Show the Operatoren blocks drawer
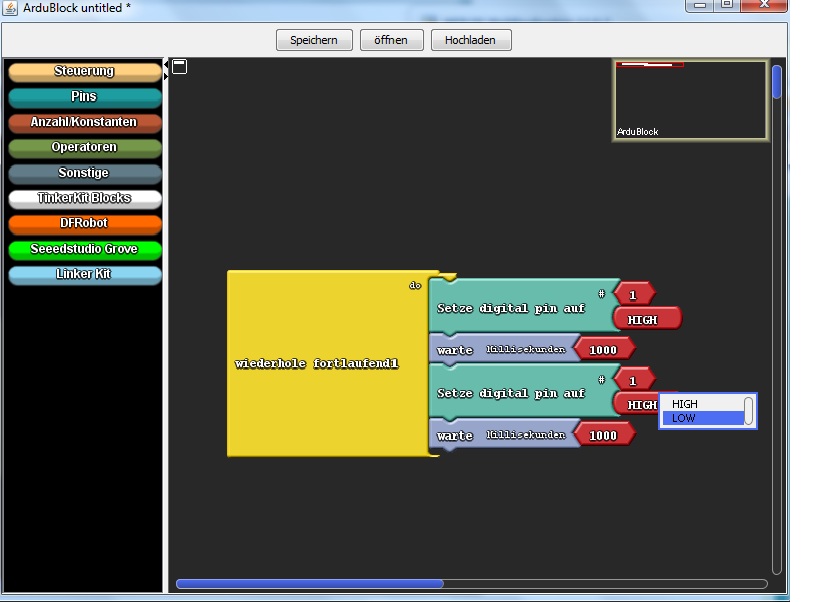The height and width of the screenshot is (602, 819). [84, 148]
